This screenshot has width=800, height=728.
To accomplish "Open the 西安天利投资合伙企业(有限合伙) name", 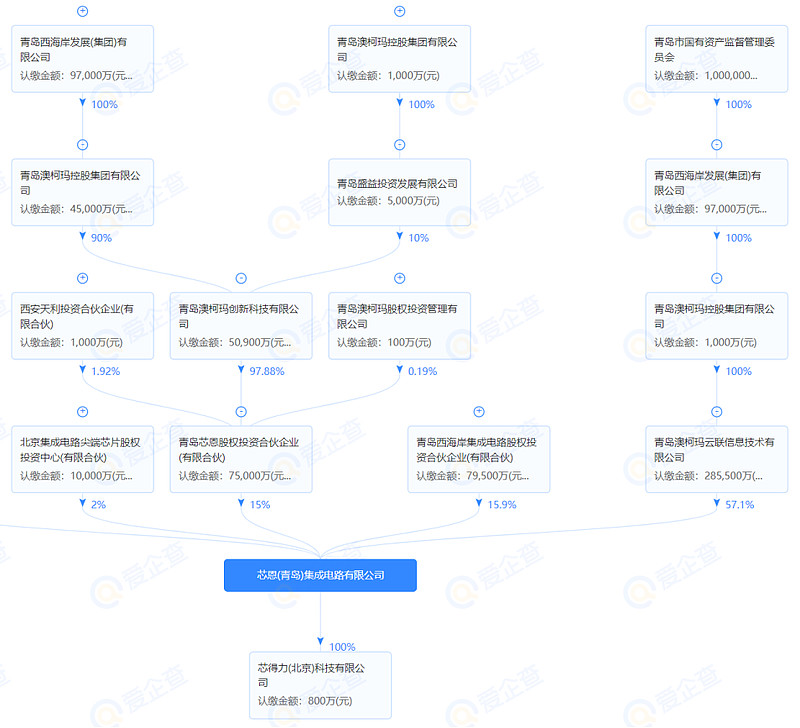I will coord(77,316).
